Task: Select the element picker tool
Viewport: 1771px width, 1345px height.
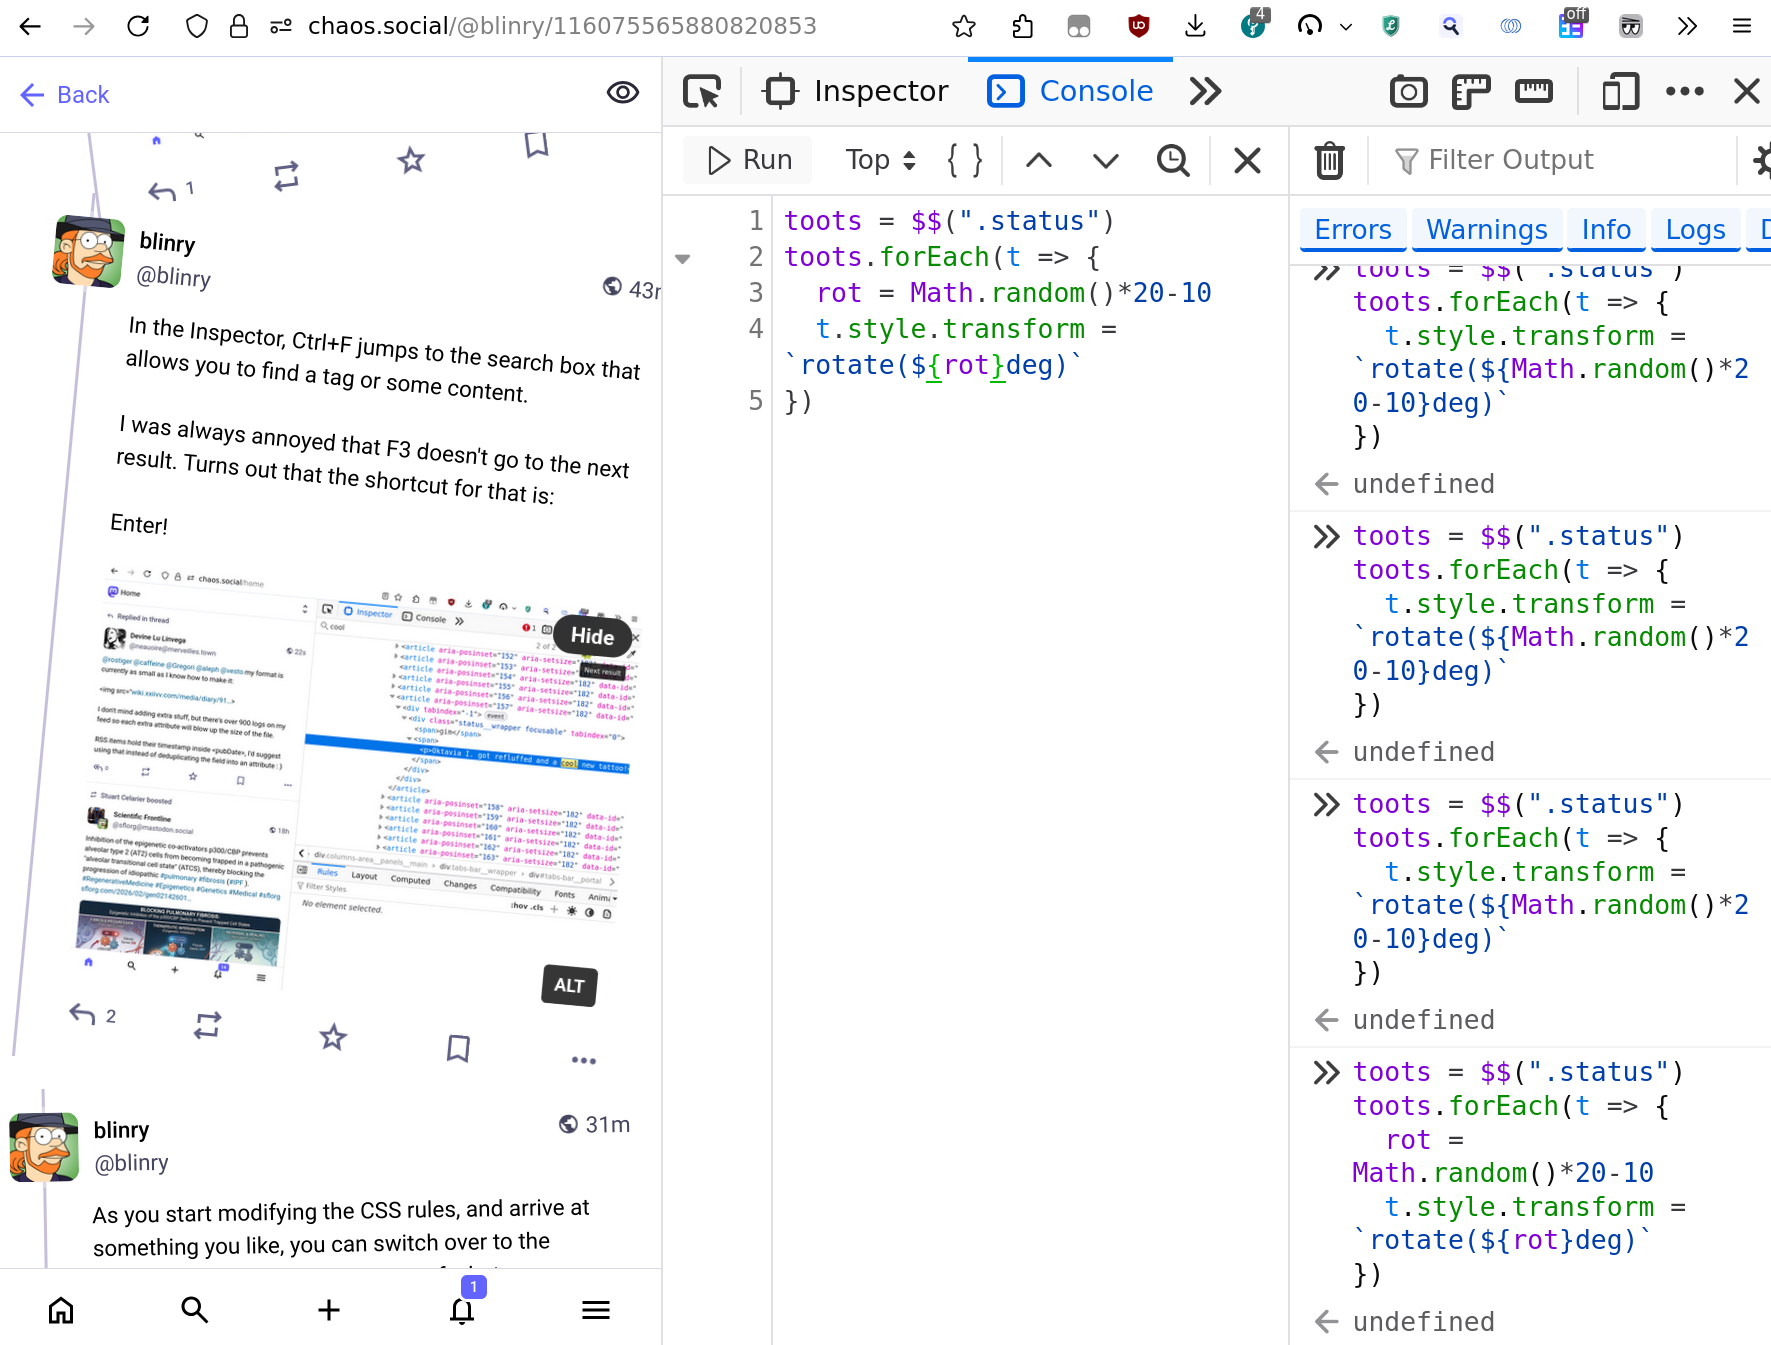Action: (x=703, y=90)
